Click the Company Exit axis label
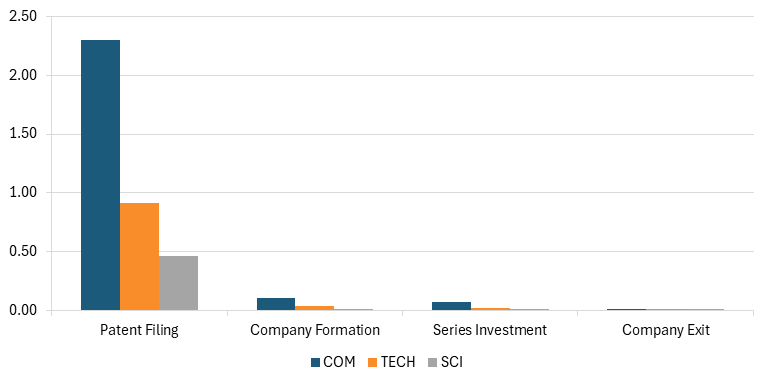The height and width of the screenshot is (384, 768). 666,331
